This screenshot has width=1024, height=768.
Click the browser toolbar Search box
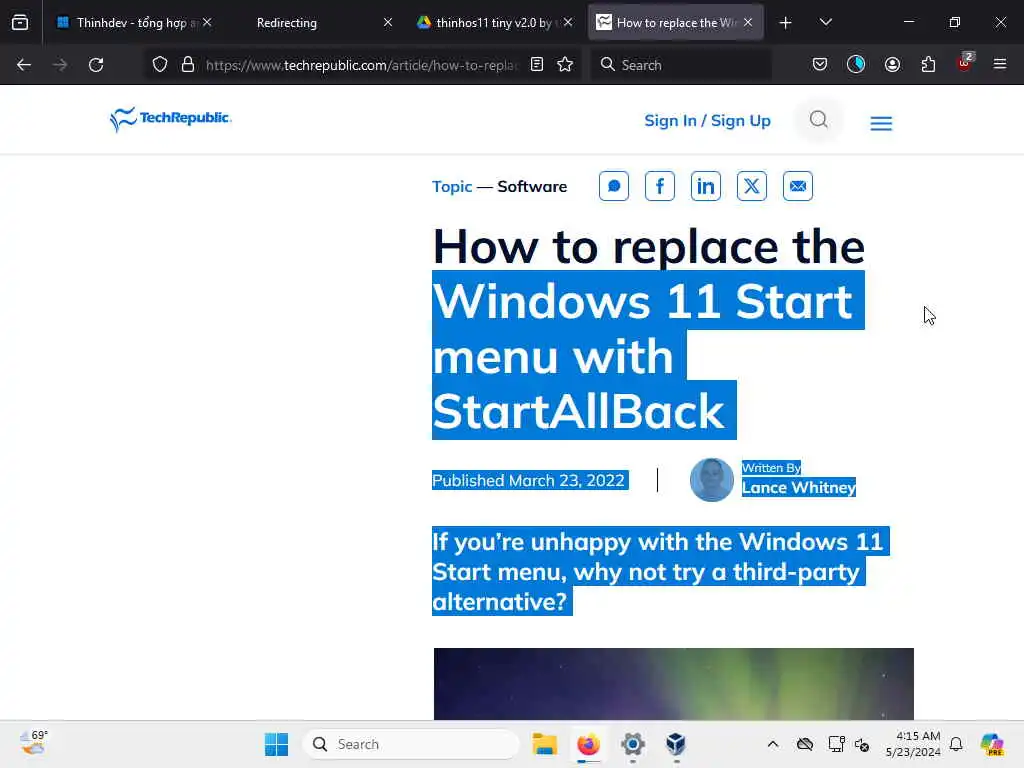tap(680, 65)
